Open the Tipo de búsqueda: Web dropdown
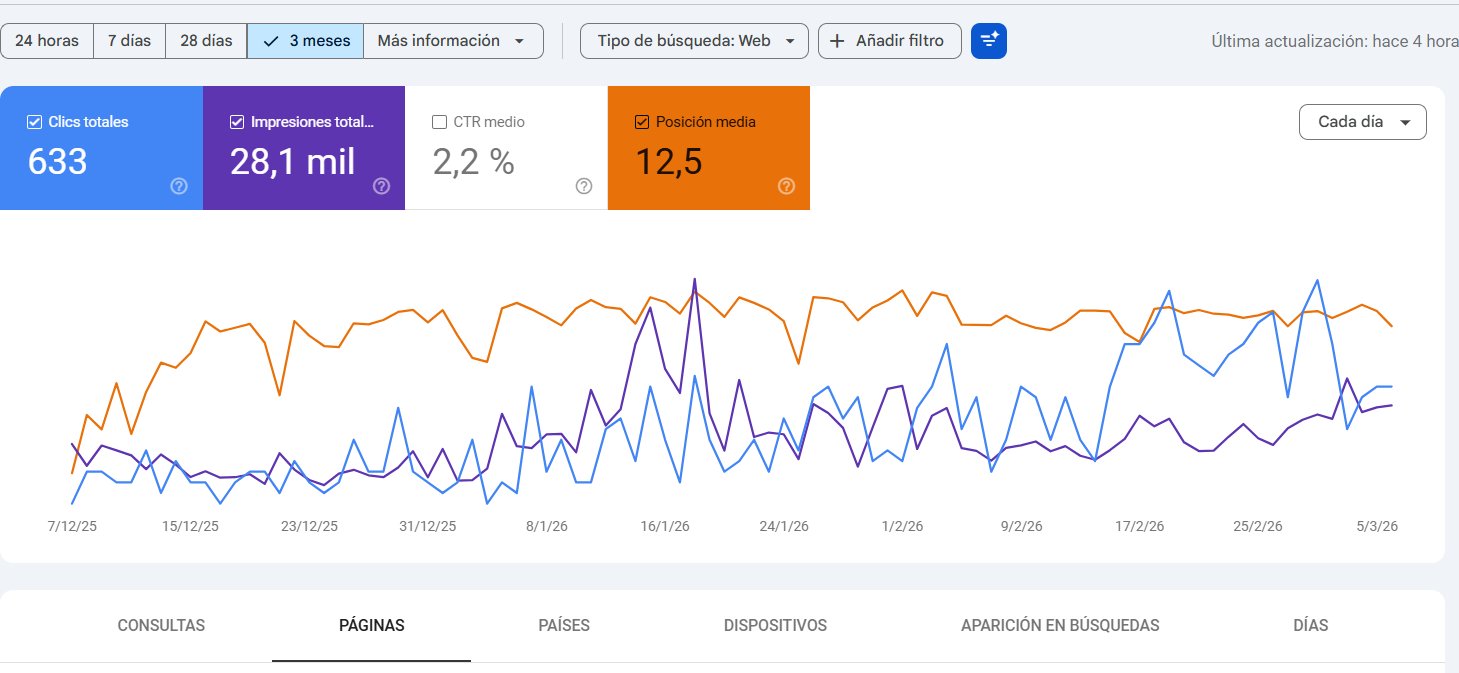Screen dimensions: 1459x673 click(694, 41)
